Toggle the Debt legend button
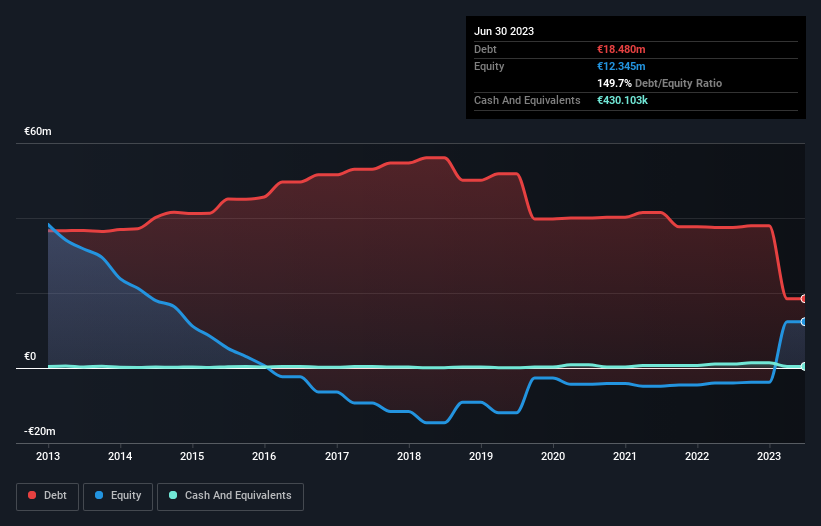The image size is (821, 526). point(48,496)
